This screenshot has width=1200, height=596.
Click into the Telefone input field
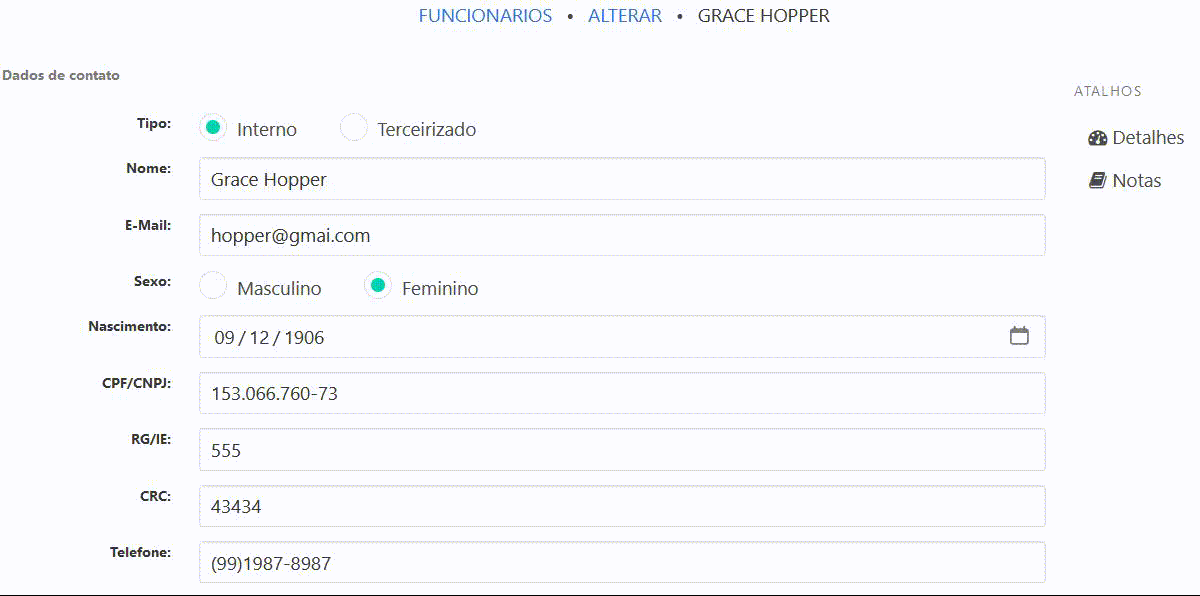pos(621,563)
